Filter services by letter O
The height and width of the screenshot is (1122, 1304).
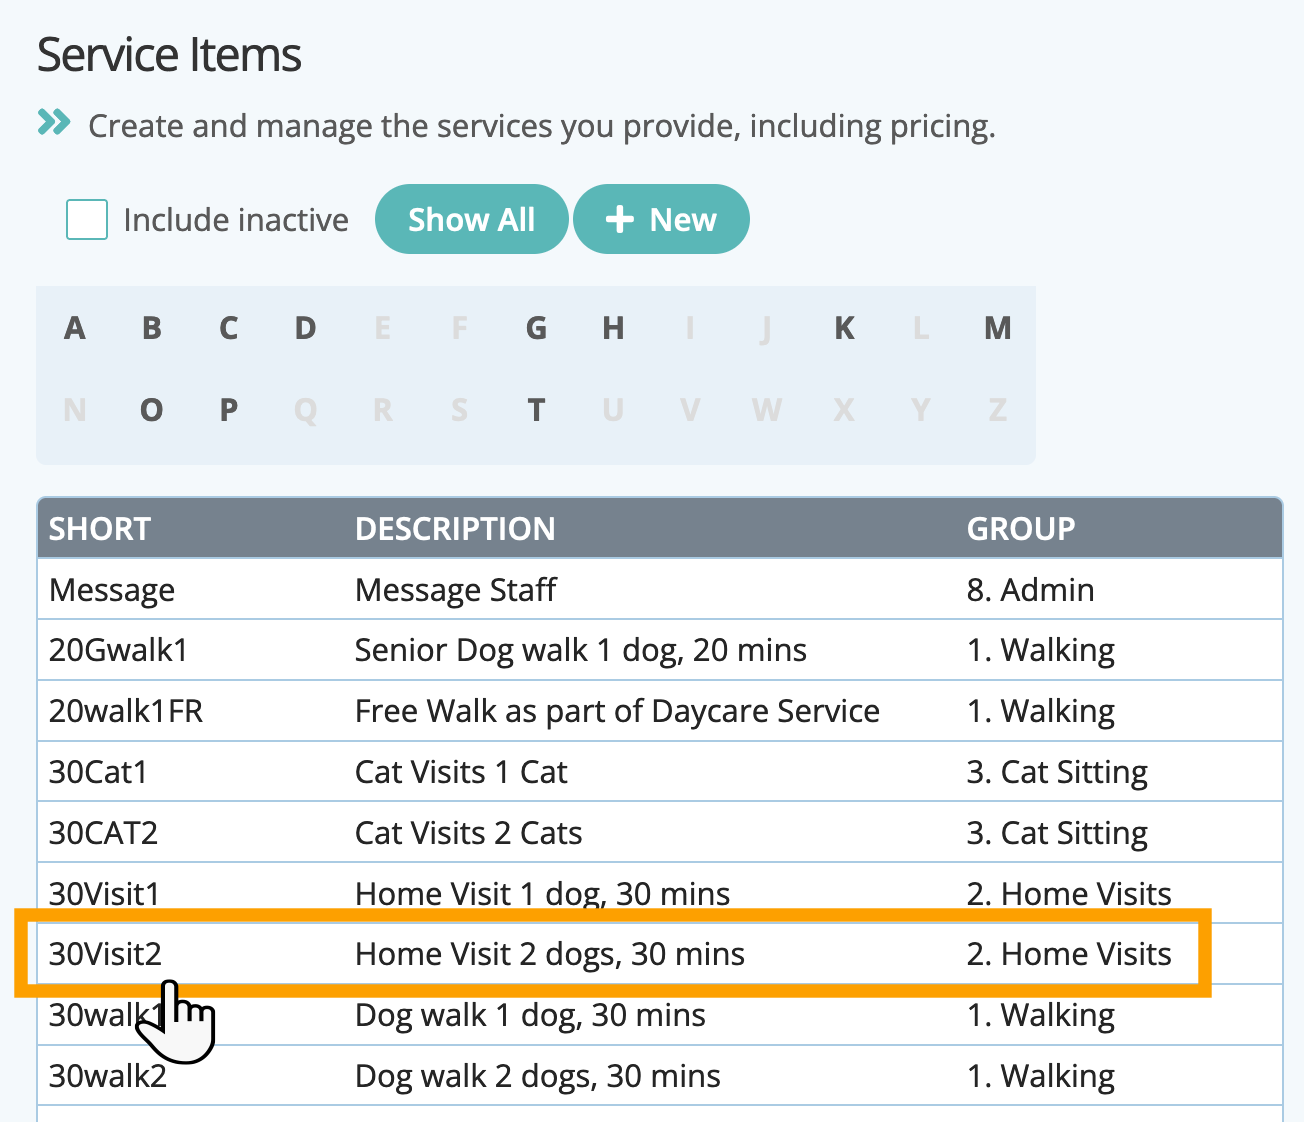pos(152,410)
